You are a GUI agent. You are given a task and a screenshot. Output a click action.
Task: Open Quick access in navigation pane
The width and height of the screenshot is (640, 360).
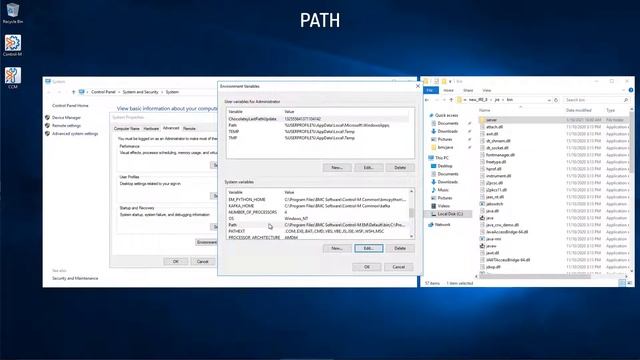coord(446,116)
